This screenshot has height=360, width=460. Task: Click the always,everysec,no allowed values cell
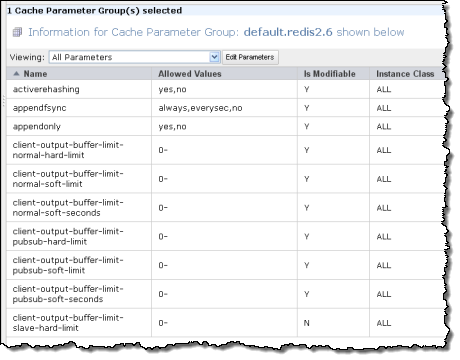point(224,108)
